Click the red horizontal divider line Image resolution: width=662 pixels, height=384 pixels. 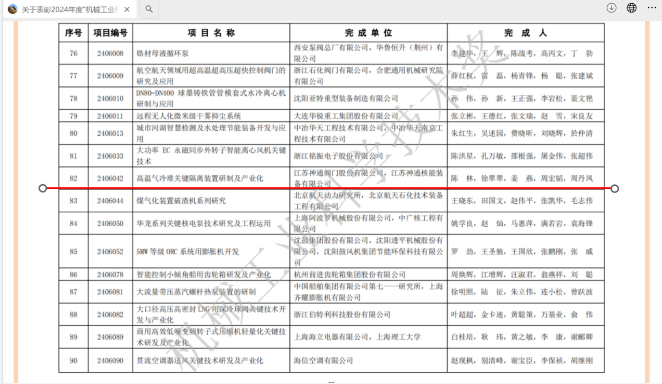tap(328, 188)
